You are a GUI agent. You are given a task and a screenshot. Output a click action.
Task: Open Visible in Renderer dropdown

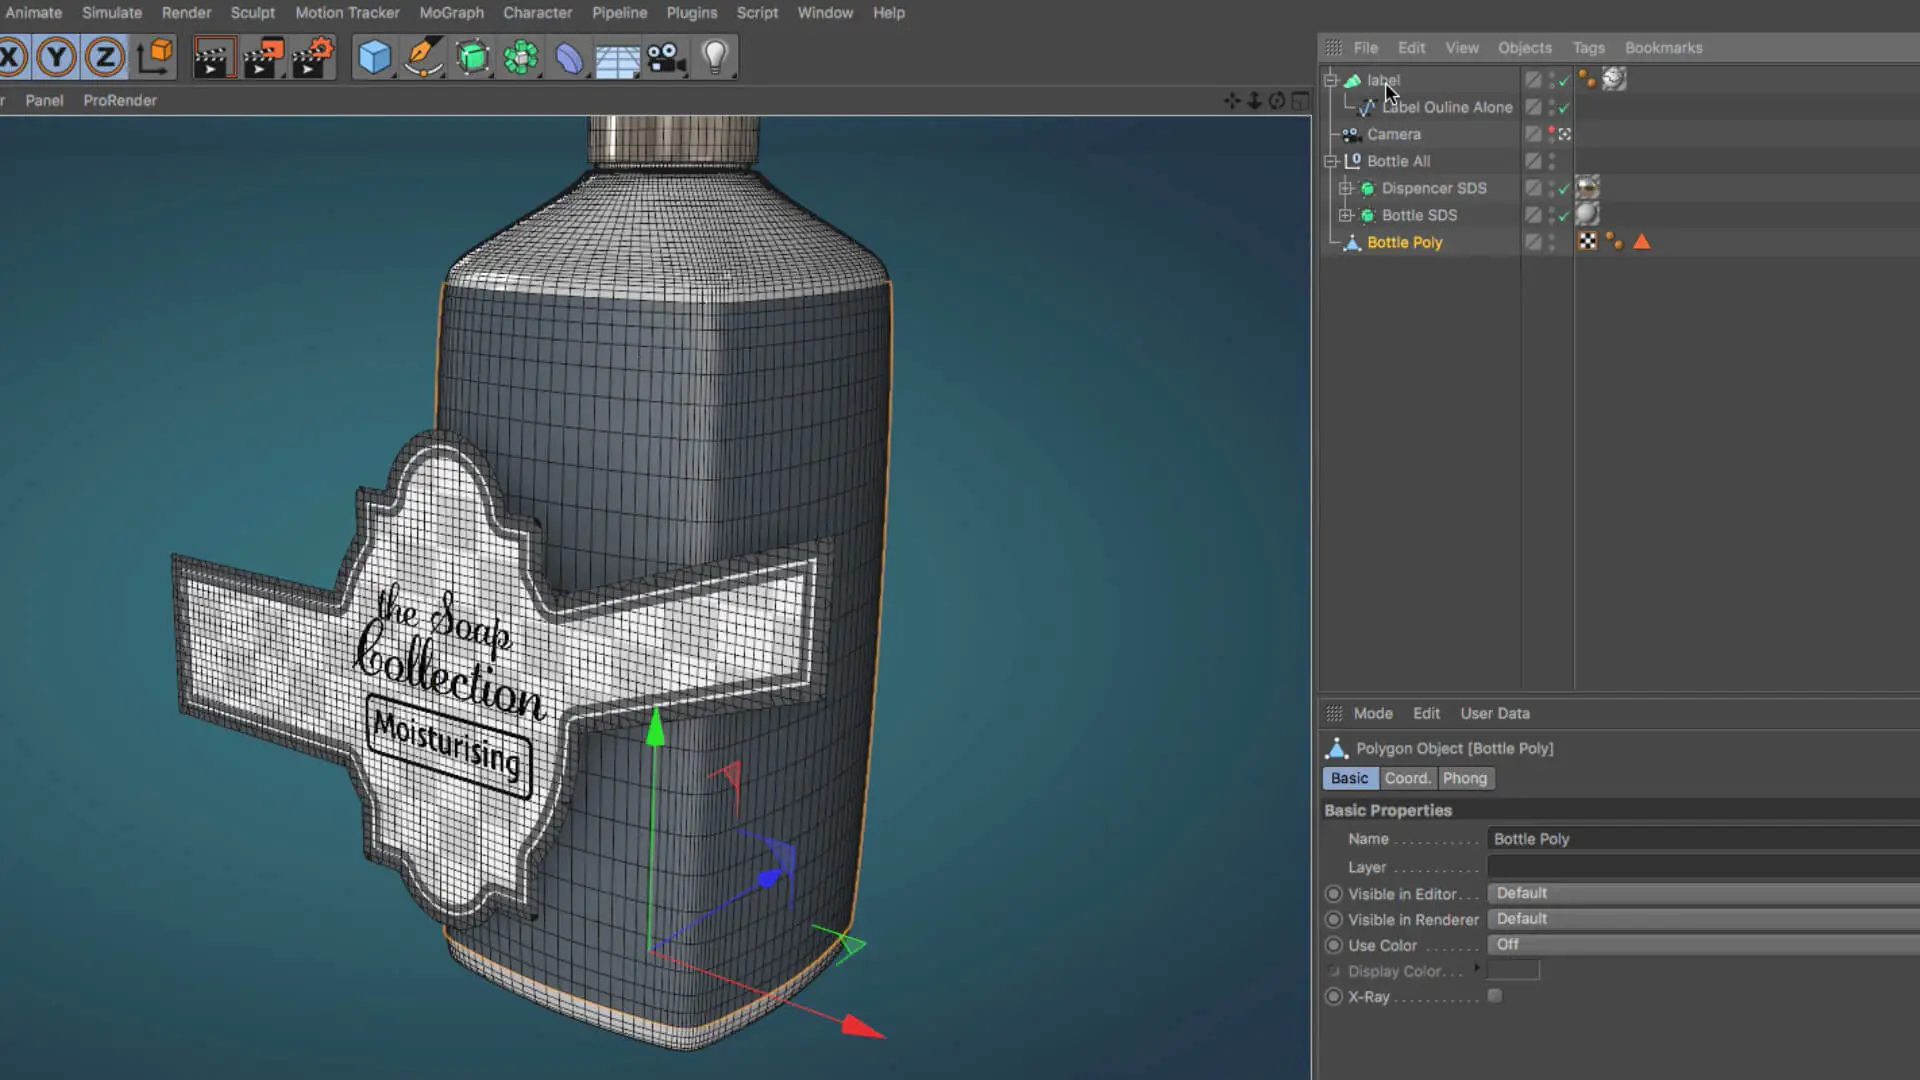[1703, 919]
